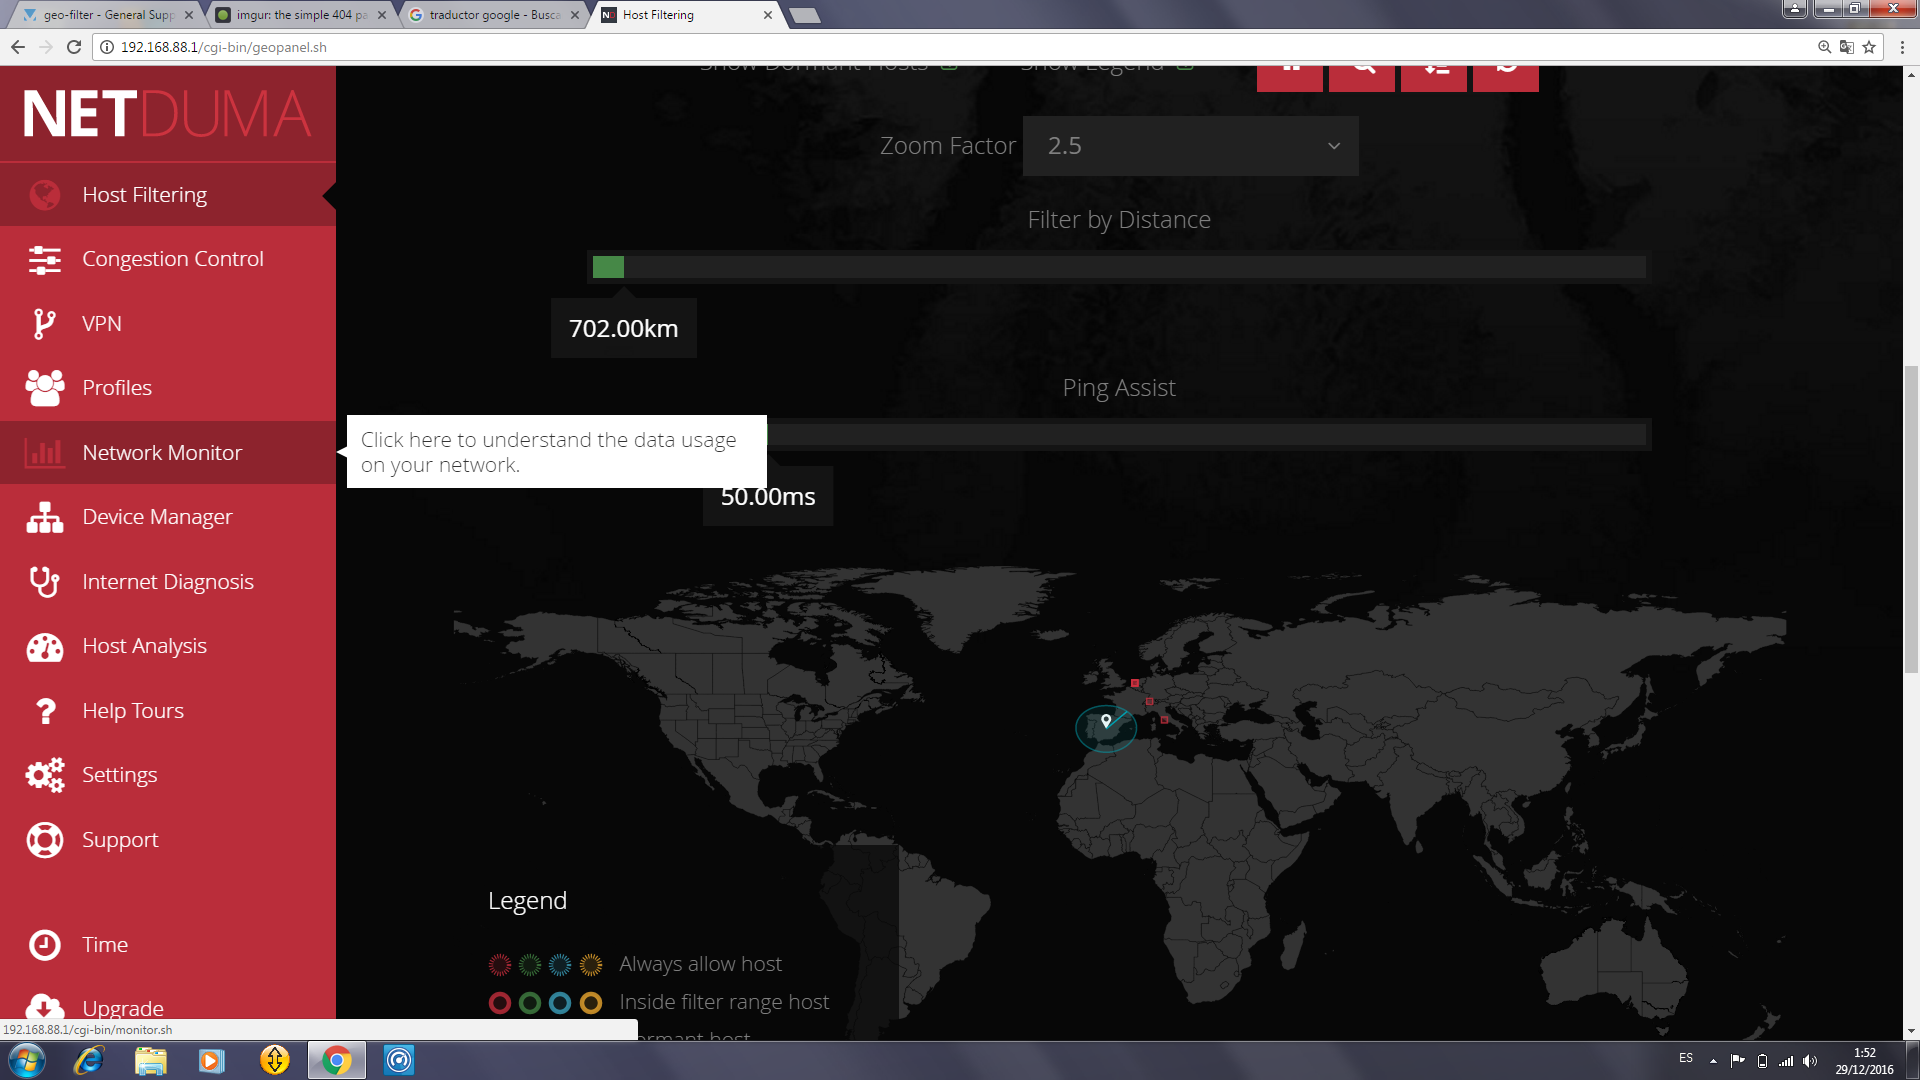This screenshot has width=1920, height=1080.
Task: Select Network Monitor menu item
Action: coord(162,453)
